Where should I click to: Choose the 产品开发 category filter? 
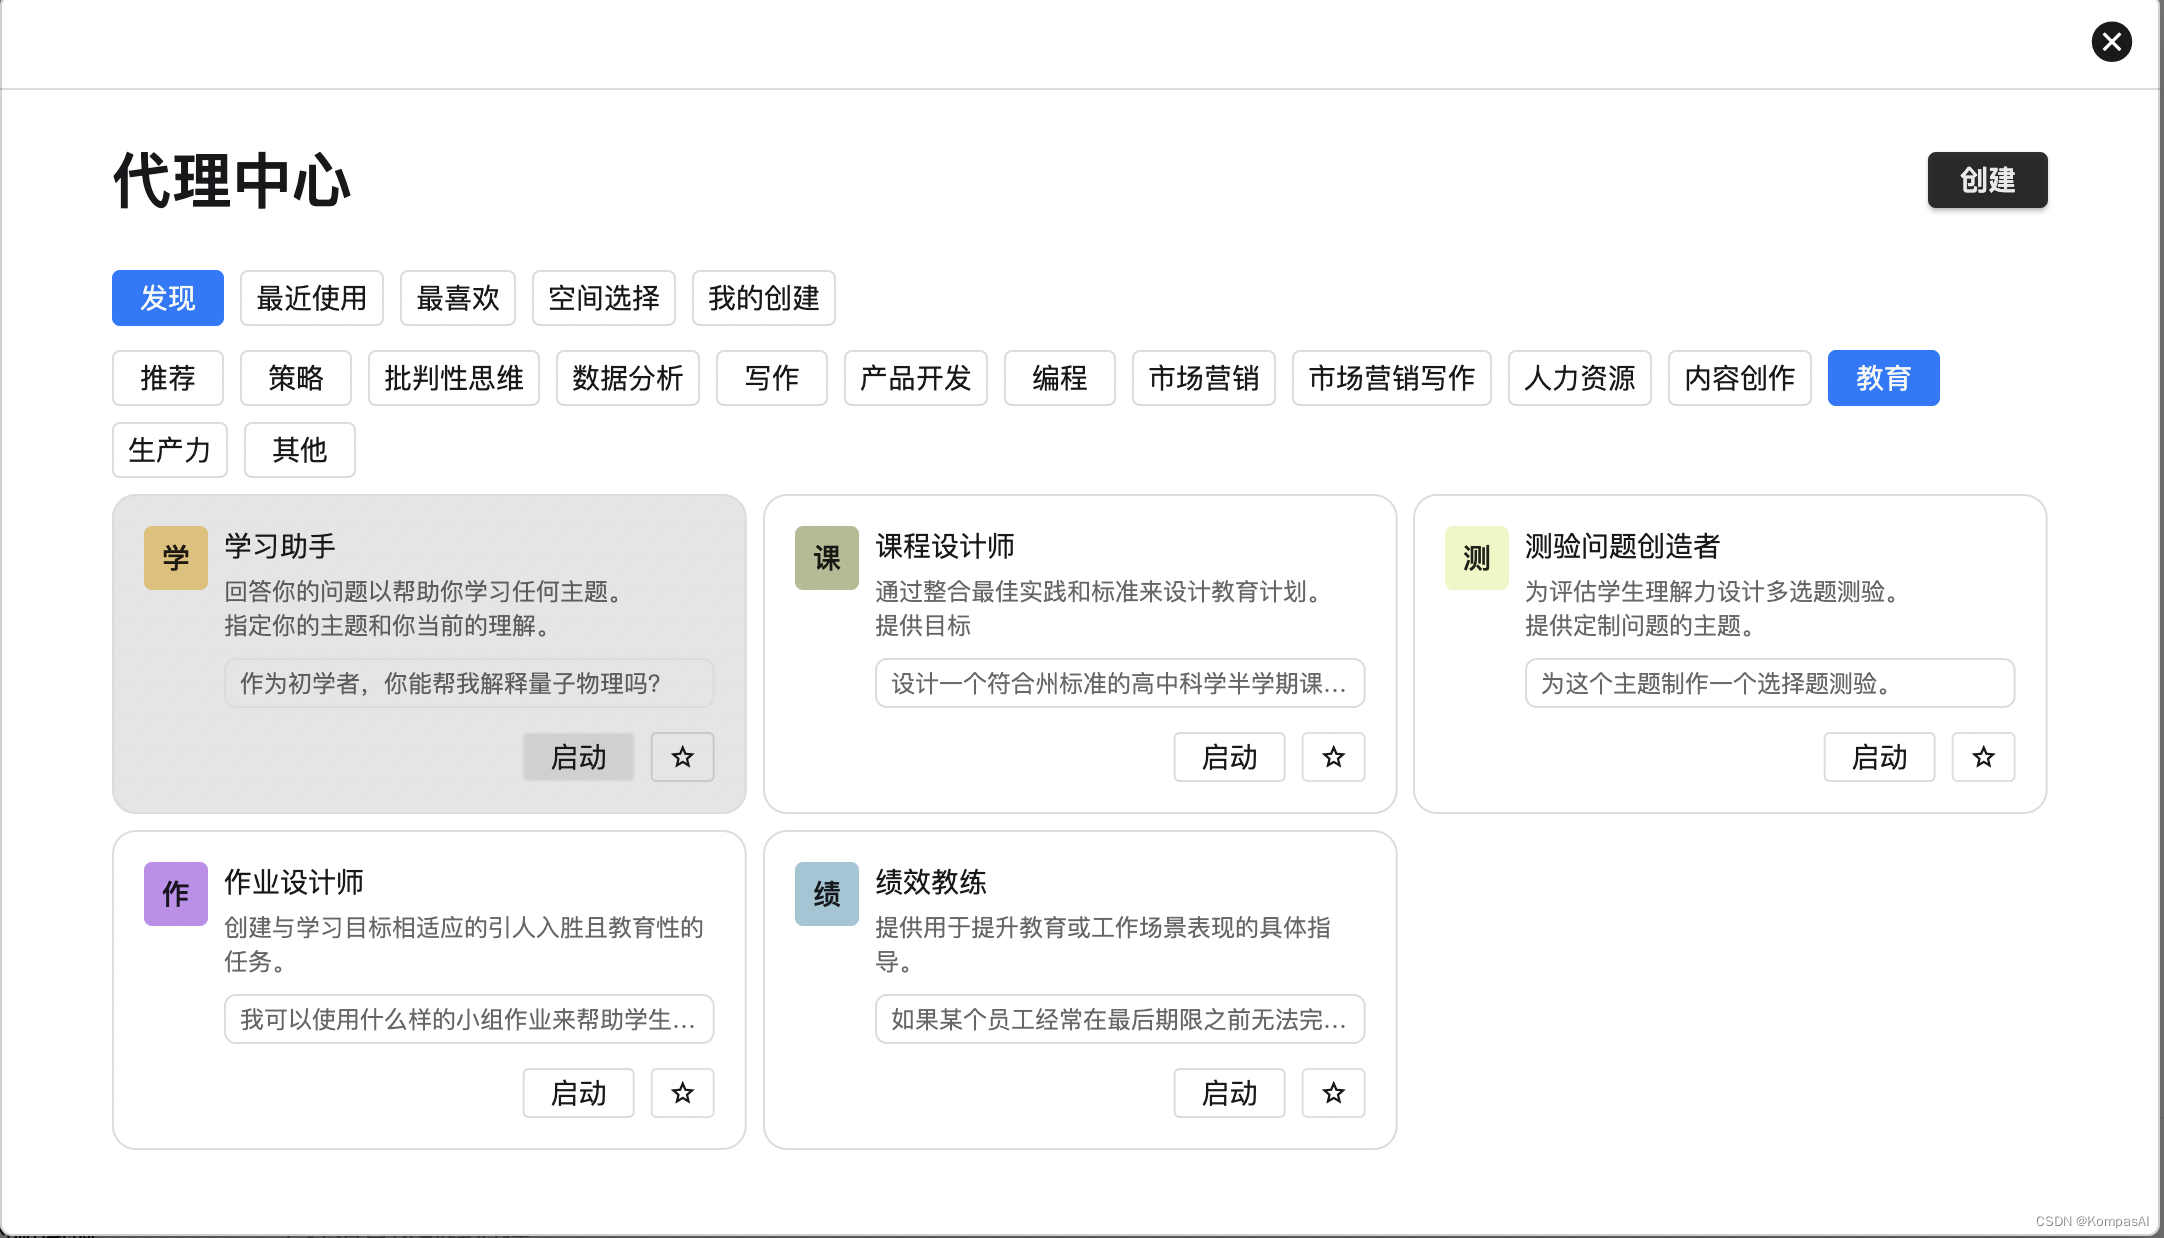coord(916,378)
